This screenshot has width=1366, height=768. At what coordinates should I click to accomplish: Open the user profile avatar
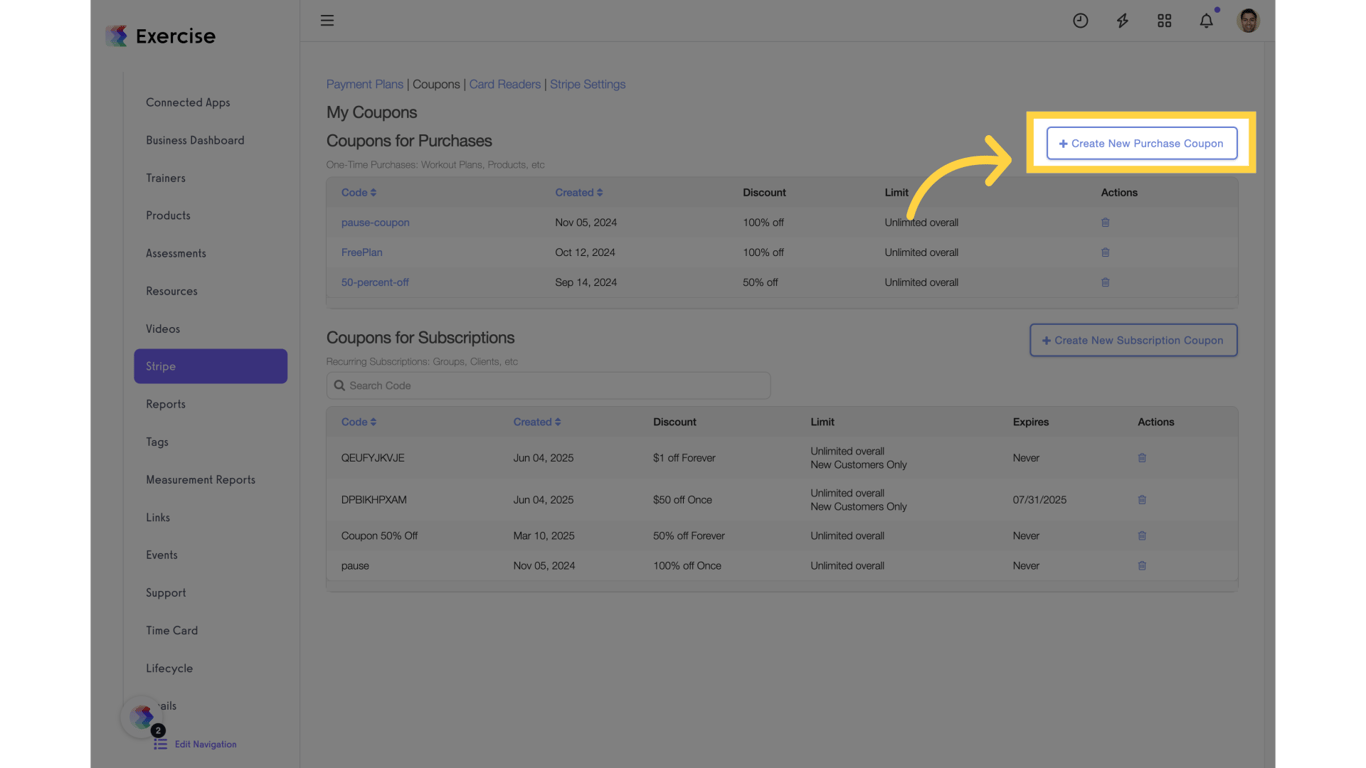(x=1248, y=20)
